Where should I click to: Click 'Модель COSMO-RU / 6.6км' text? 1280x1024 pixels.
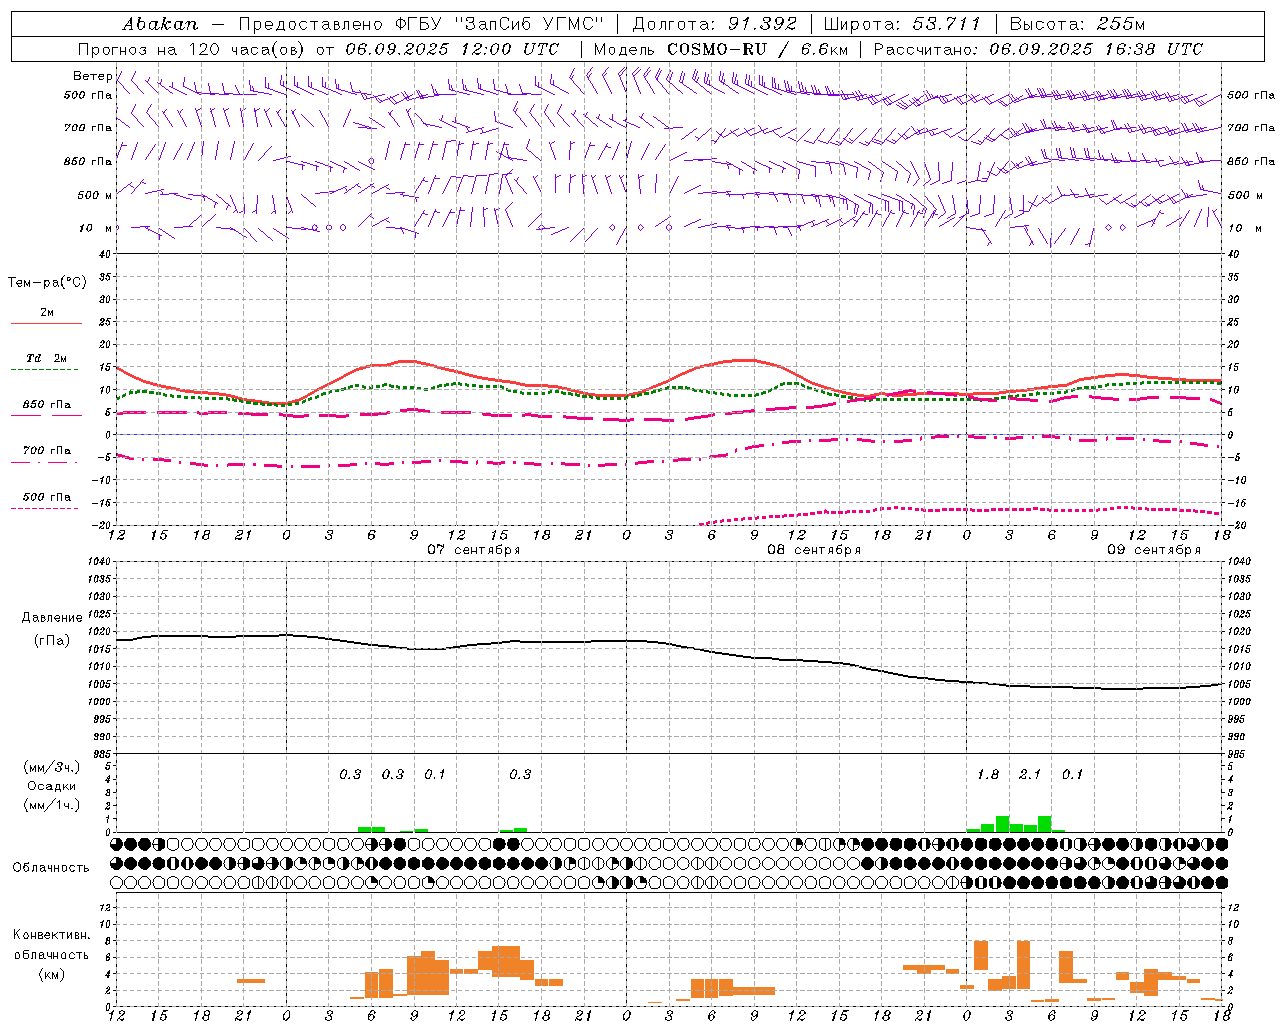(721, 49)
